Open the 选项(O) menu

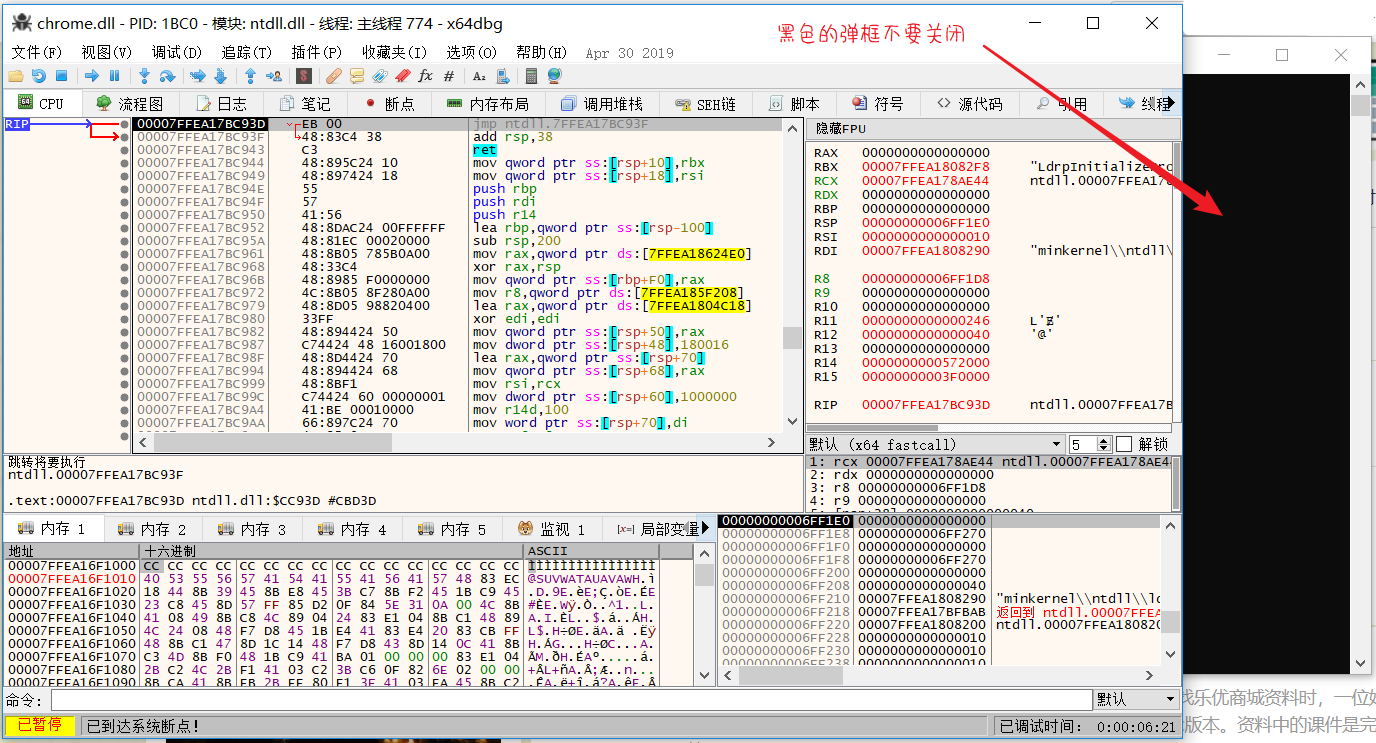coord(471,52)
